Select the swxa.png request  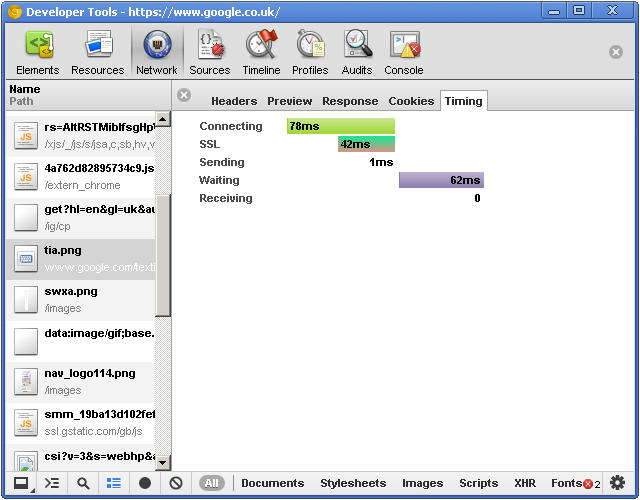pyautogui.click(x=81, y=300)
